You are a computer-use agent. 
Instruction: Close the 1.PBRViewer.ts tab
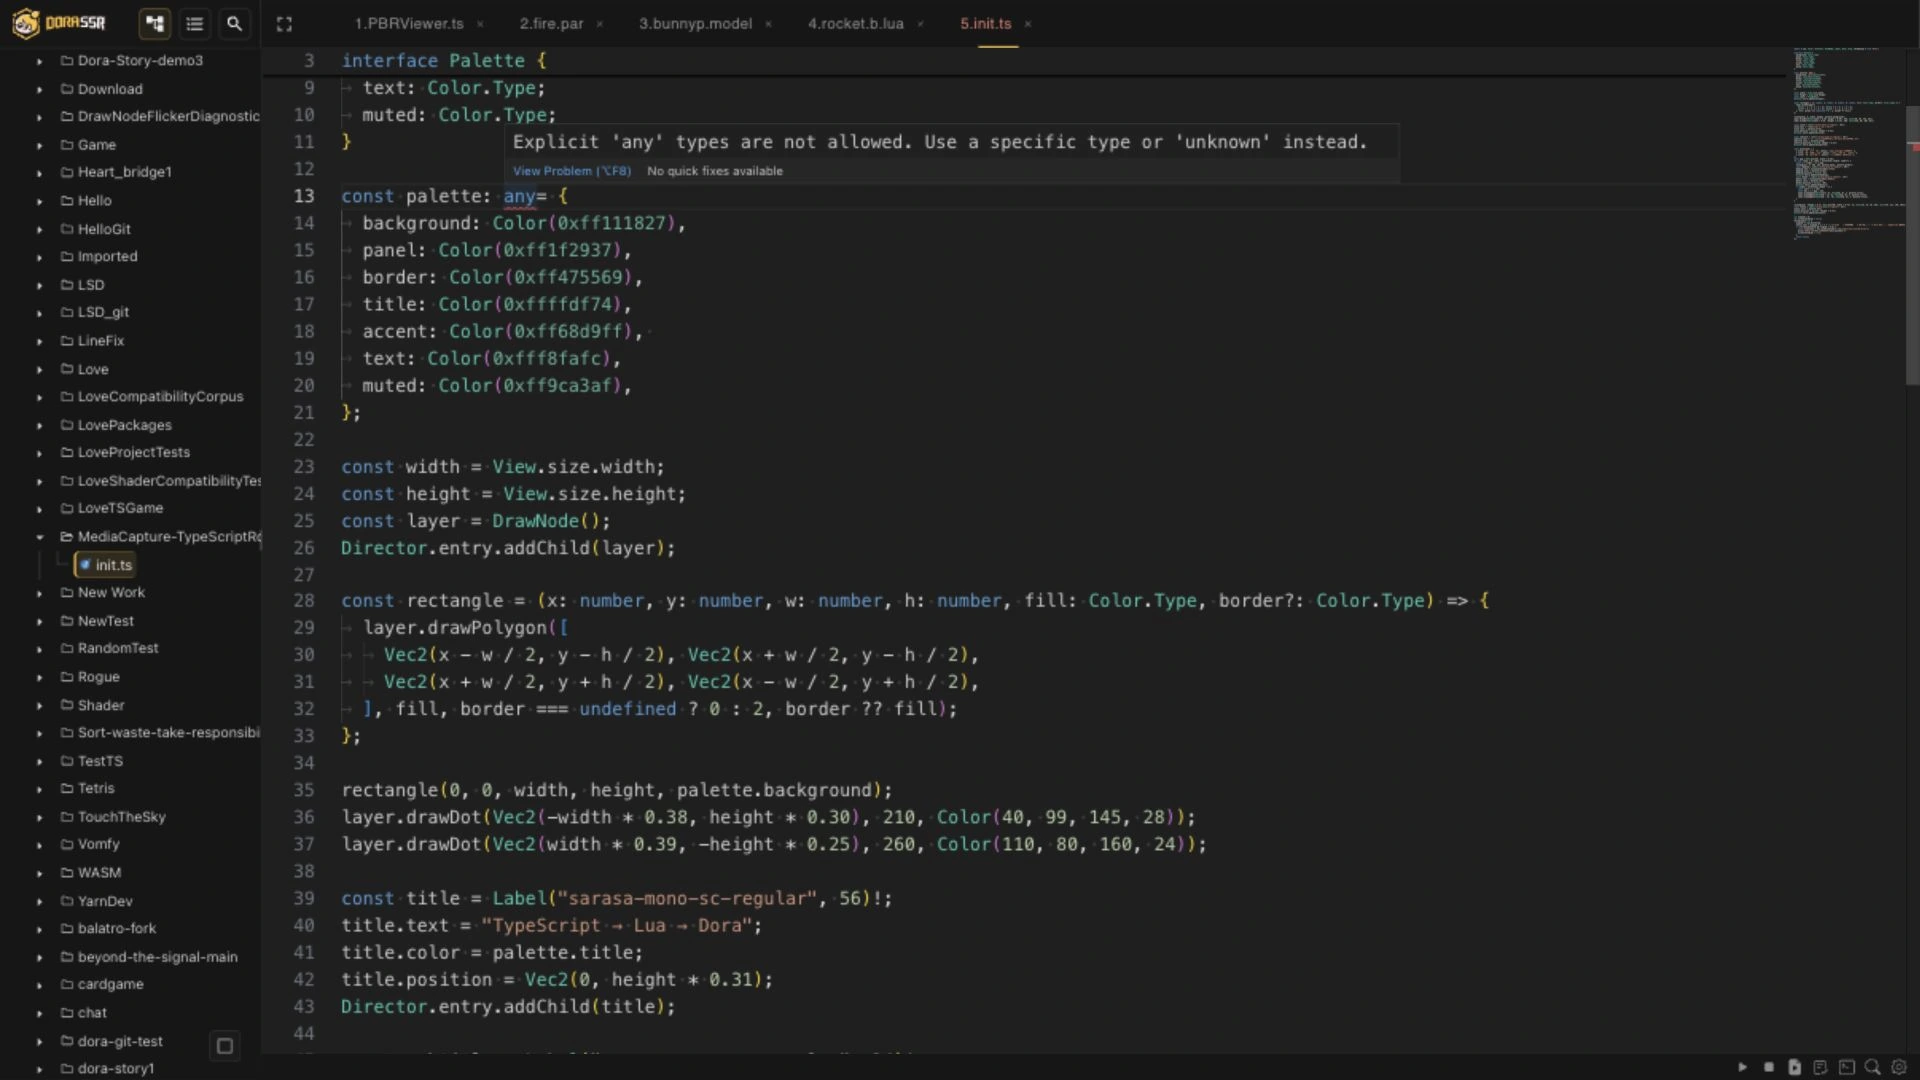coord(480,24)
